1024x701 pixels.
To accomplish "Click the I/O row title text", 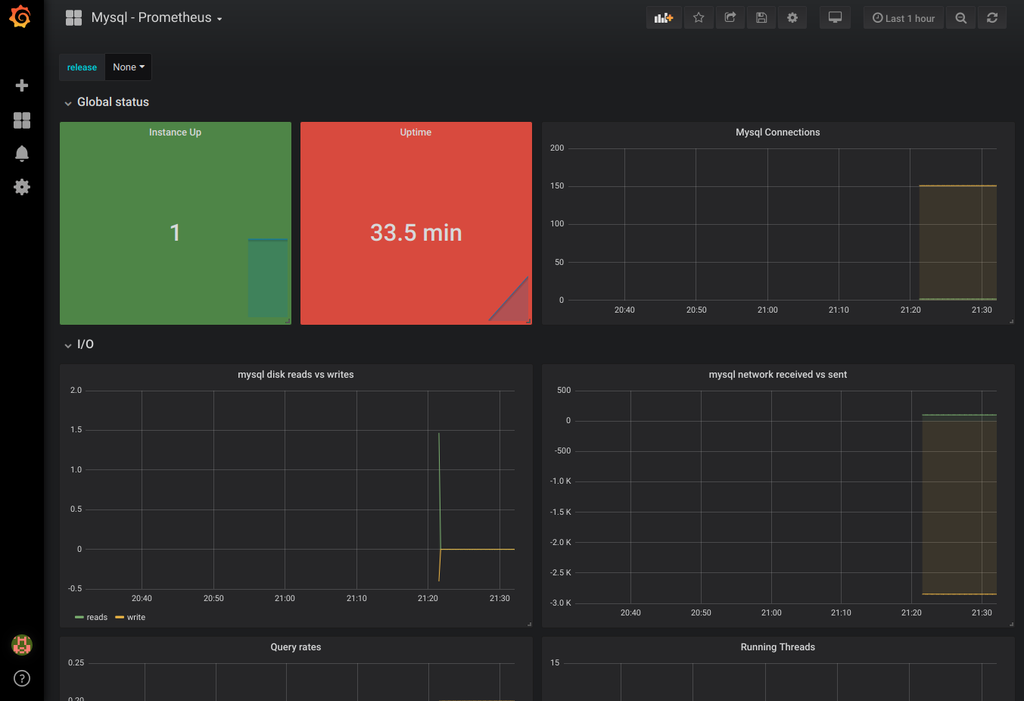I will point(86,344).
